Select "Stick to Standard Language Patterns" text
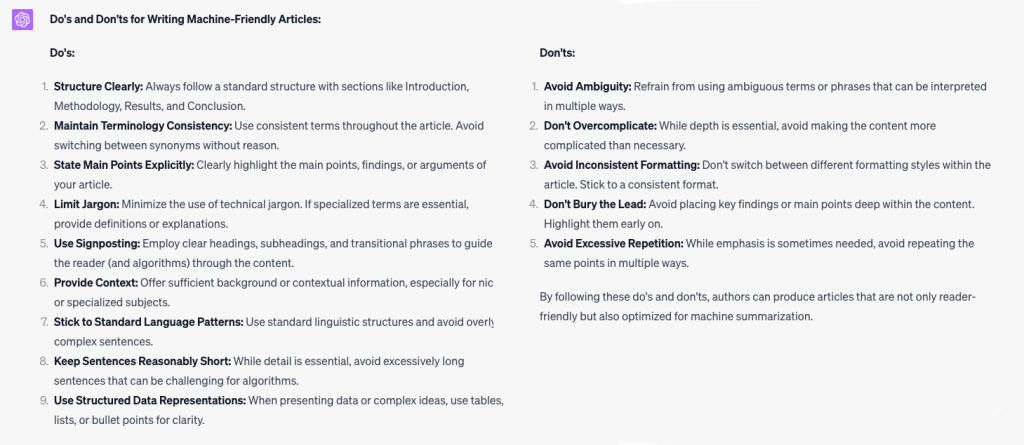This screenshot has width=1024, height=445. click(149, 321)
